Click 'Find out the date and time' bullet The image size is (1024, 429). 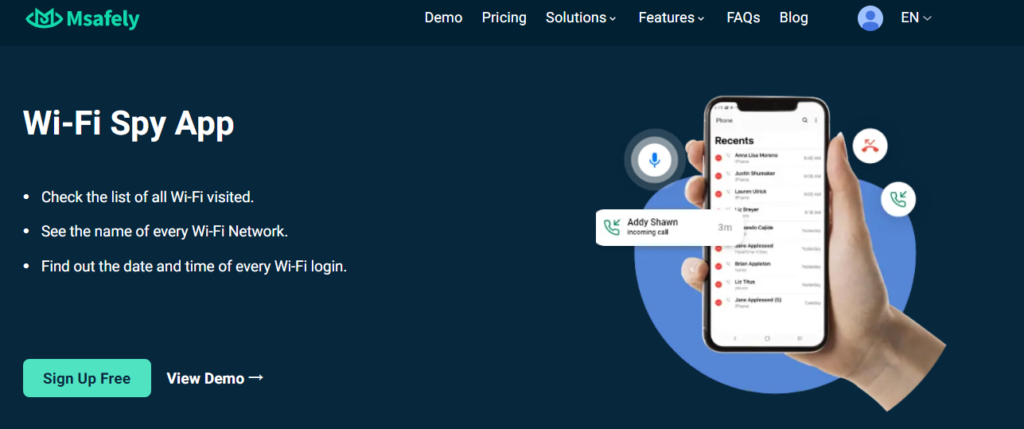coord(194,266)
